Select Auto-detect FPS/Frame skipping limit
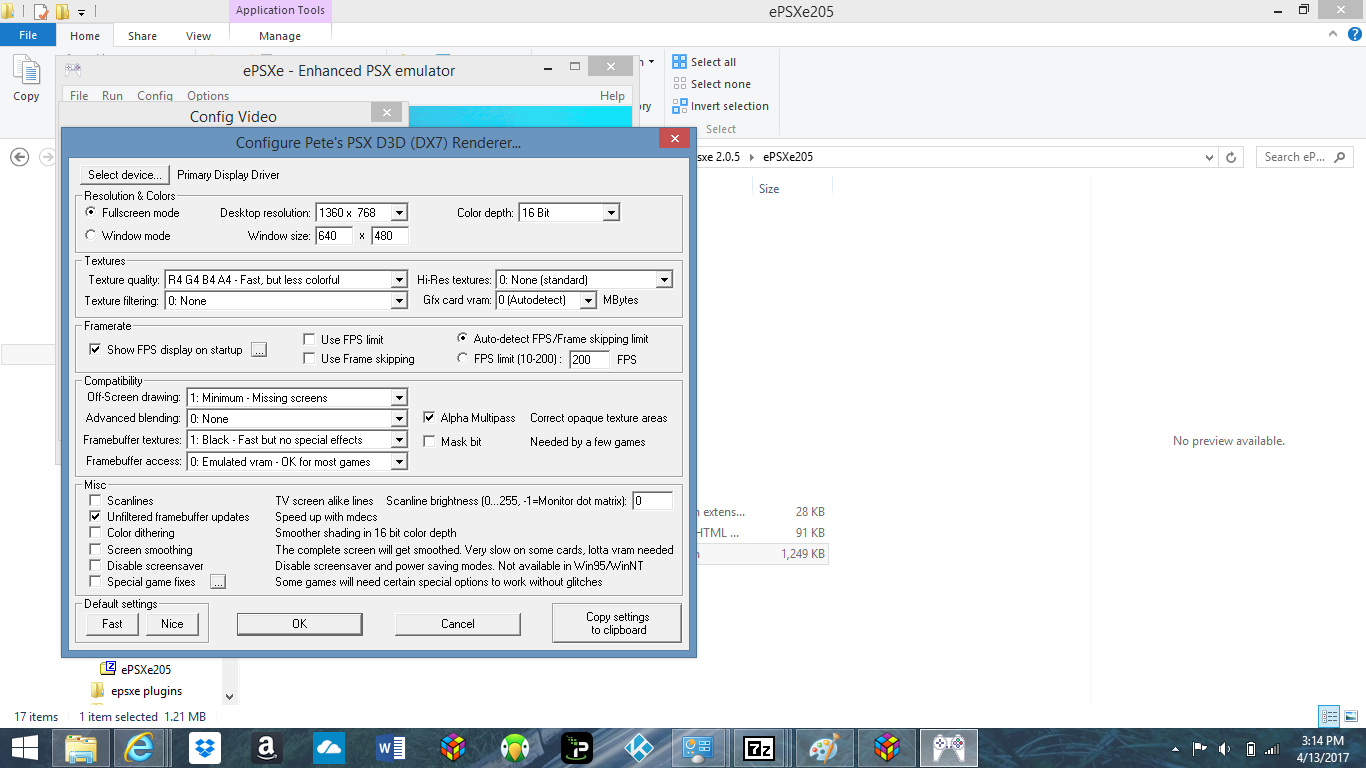This screenshot has width=1366, height=768. tap(462, 339)
